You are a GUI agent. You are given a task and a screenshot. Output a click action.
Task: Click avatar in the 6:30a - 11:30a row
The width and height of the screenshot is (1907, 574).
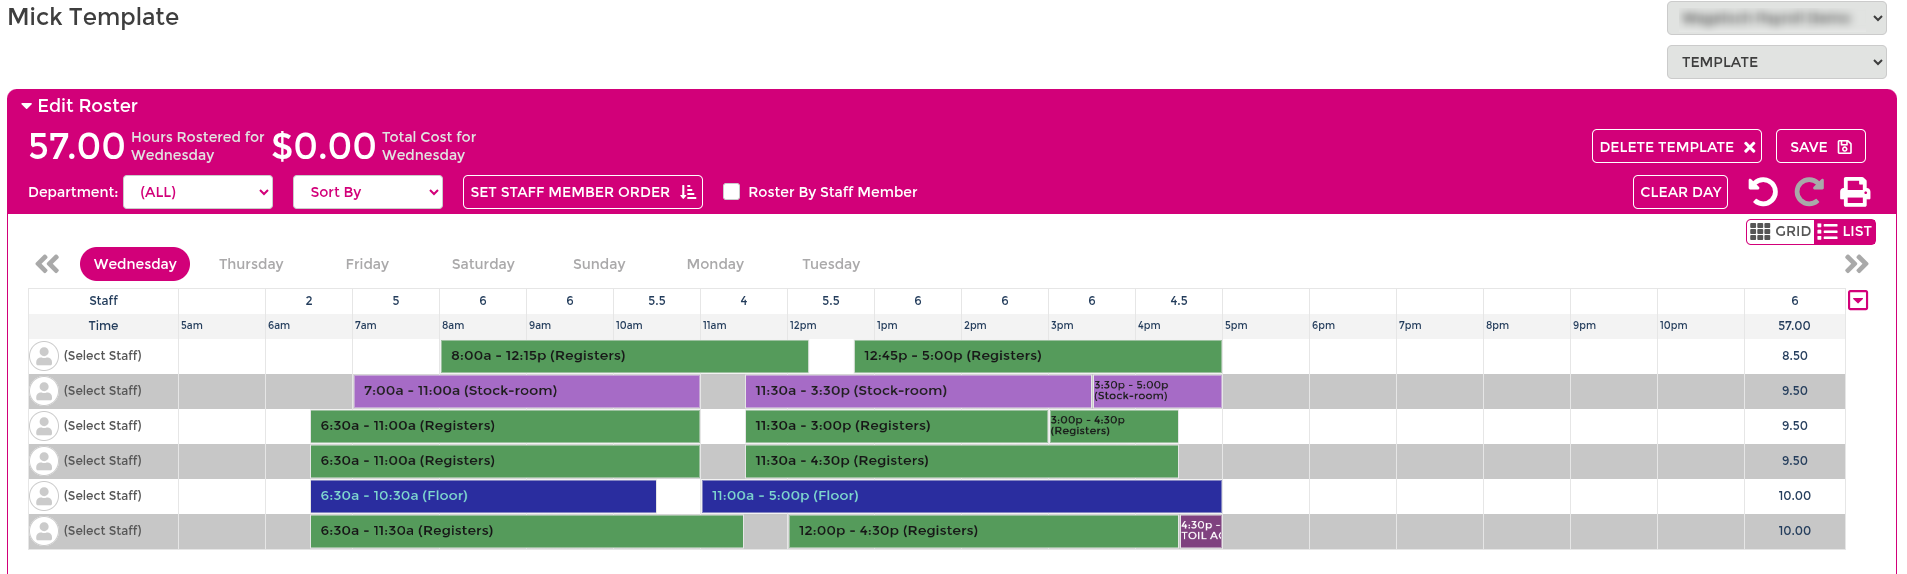(x=44, y=531)
